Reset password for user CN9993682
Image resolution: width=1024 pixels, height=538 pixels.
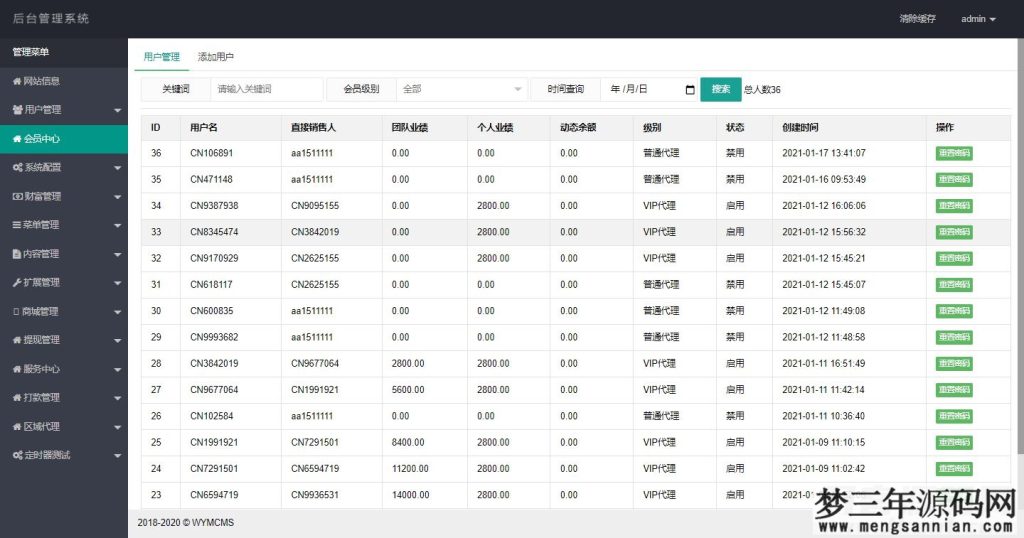pos(953,338)
